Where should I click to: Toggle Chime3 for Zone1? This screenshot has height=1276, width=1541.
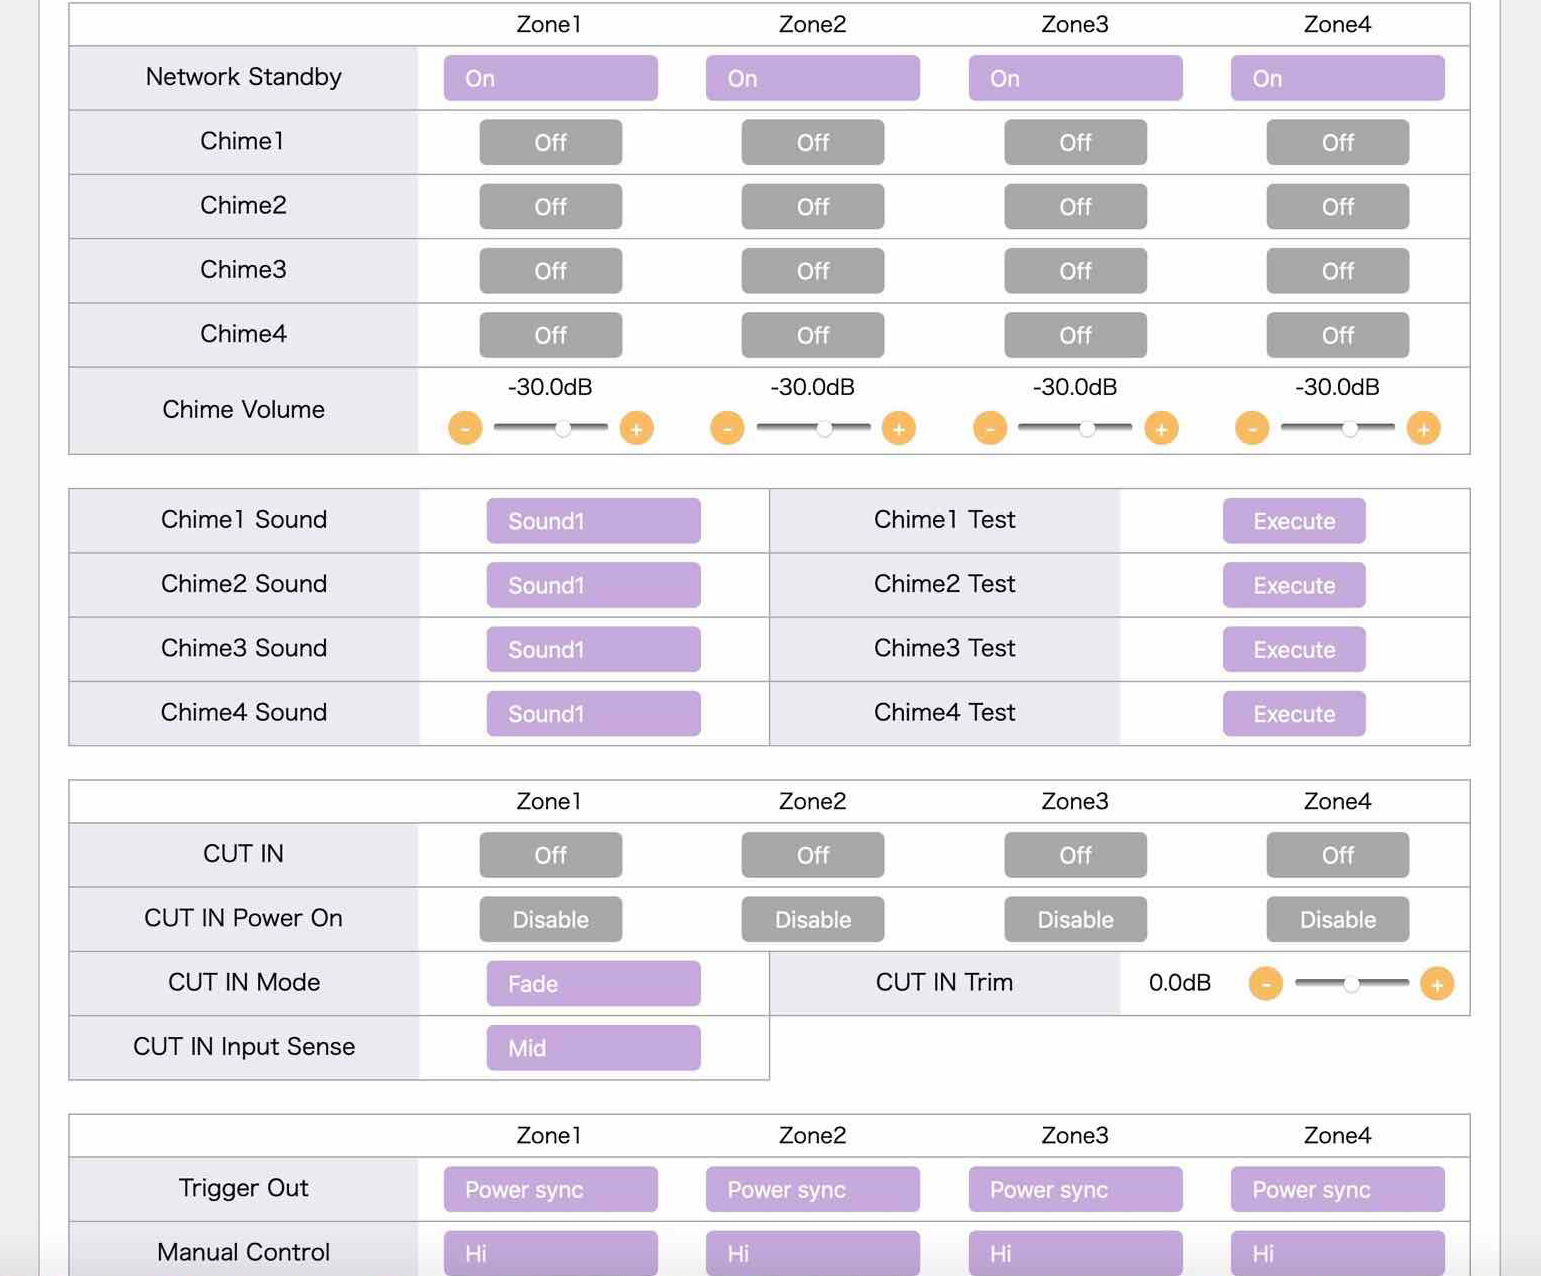point(550,270)
